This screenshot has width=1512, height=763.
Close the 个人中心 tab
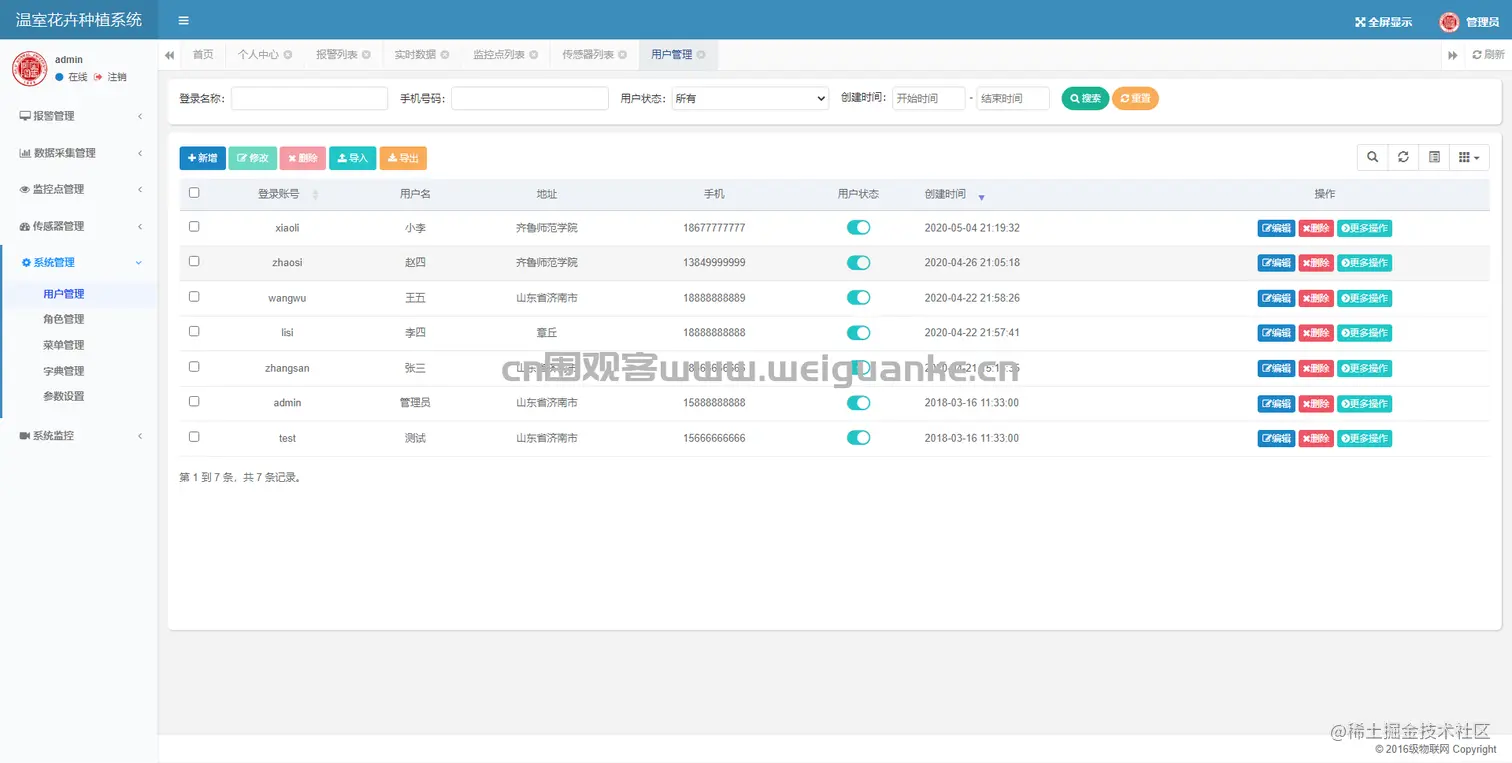tap(288, 55)
